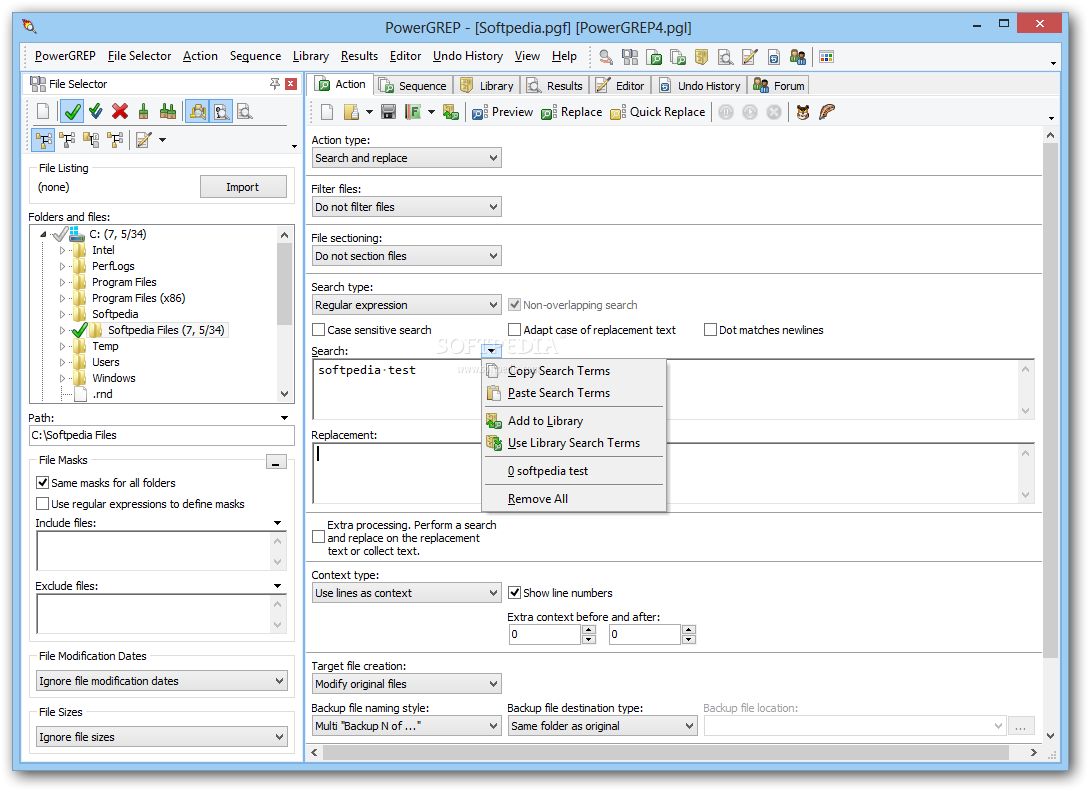Click the colored grid layout icon in the main toolbar

click(x=826, y=57)
